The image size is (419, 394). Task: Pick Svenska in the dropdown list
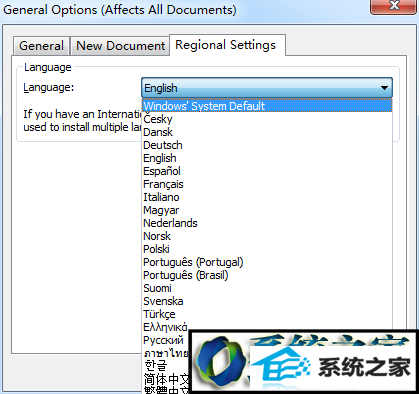[267, 301]
